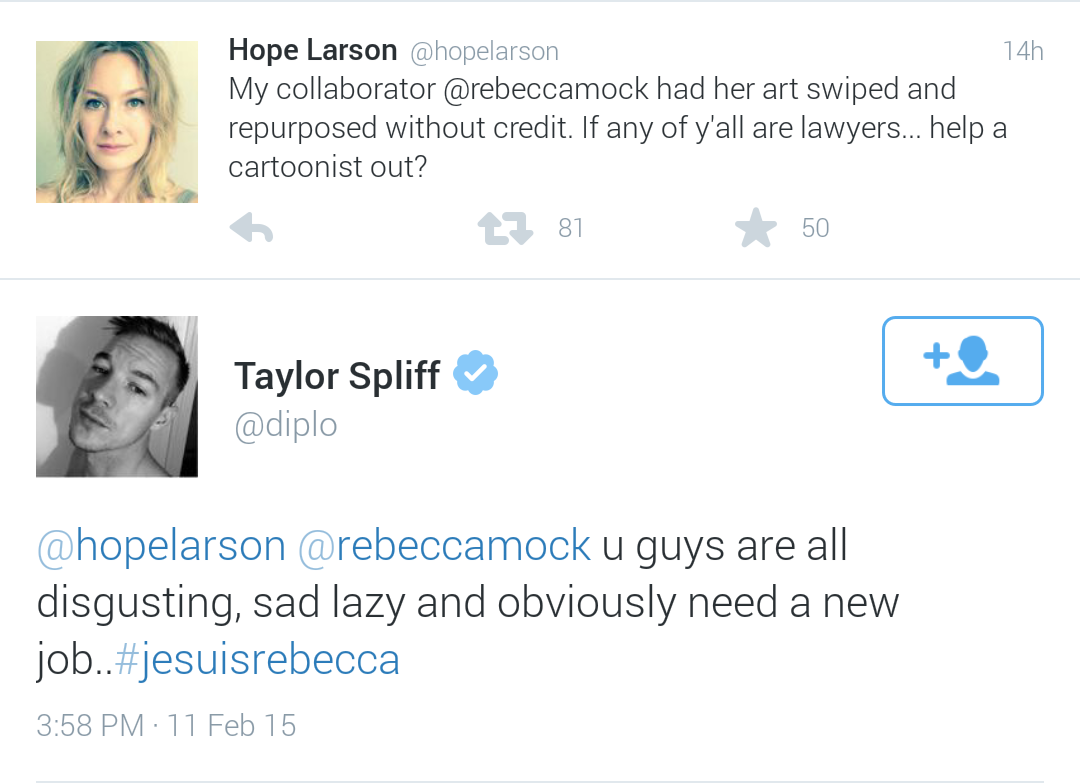Open the @rebeccamock mention in the reply
This screenshot has height=784, width=1080.
444,546
